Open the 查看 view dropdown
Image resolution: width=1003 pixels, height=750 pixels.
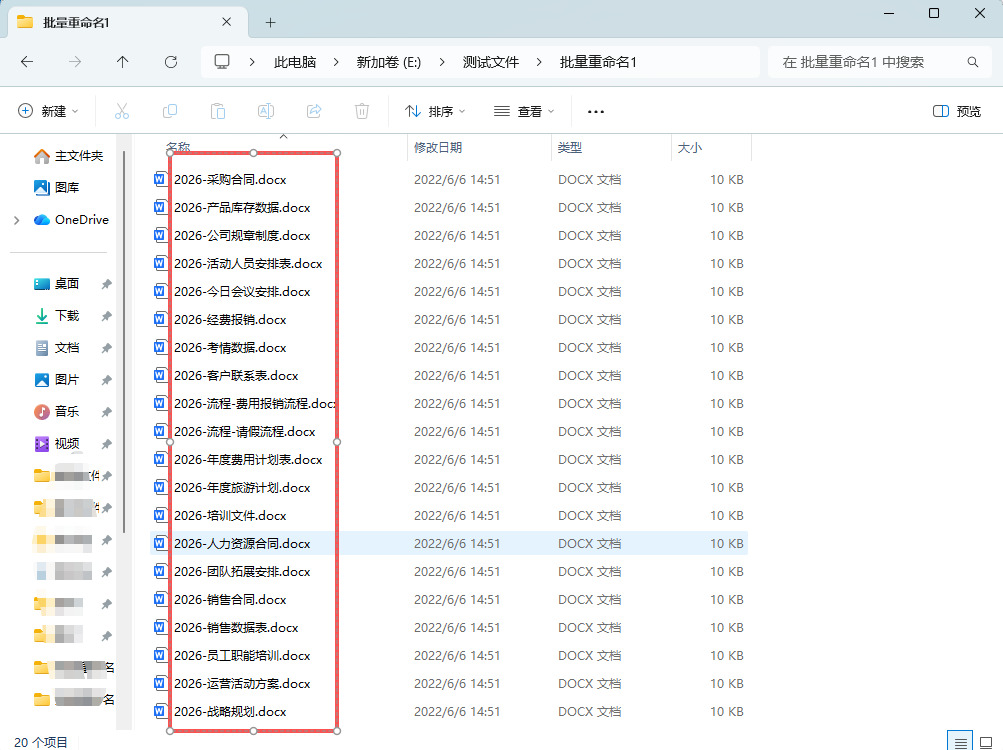(524, 111)
